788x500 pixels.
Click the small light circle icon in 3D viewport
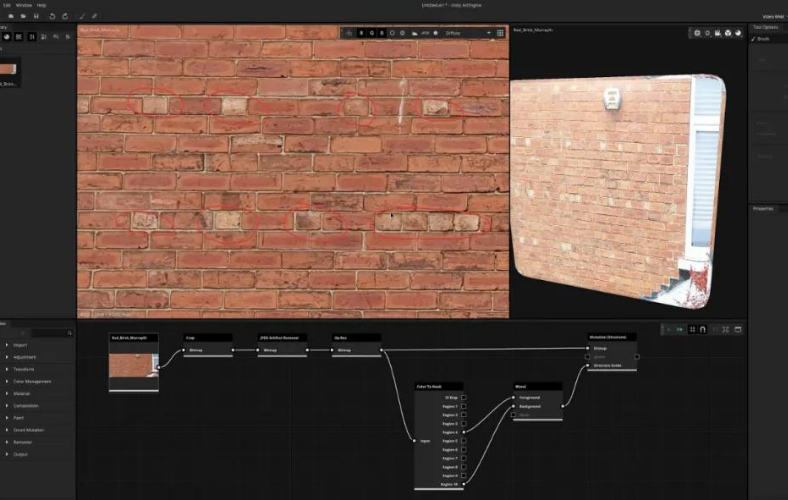point(708,33)
